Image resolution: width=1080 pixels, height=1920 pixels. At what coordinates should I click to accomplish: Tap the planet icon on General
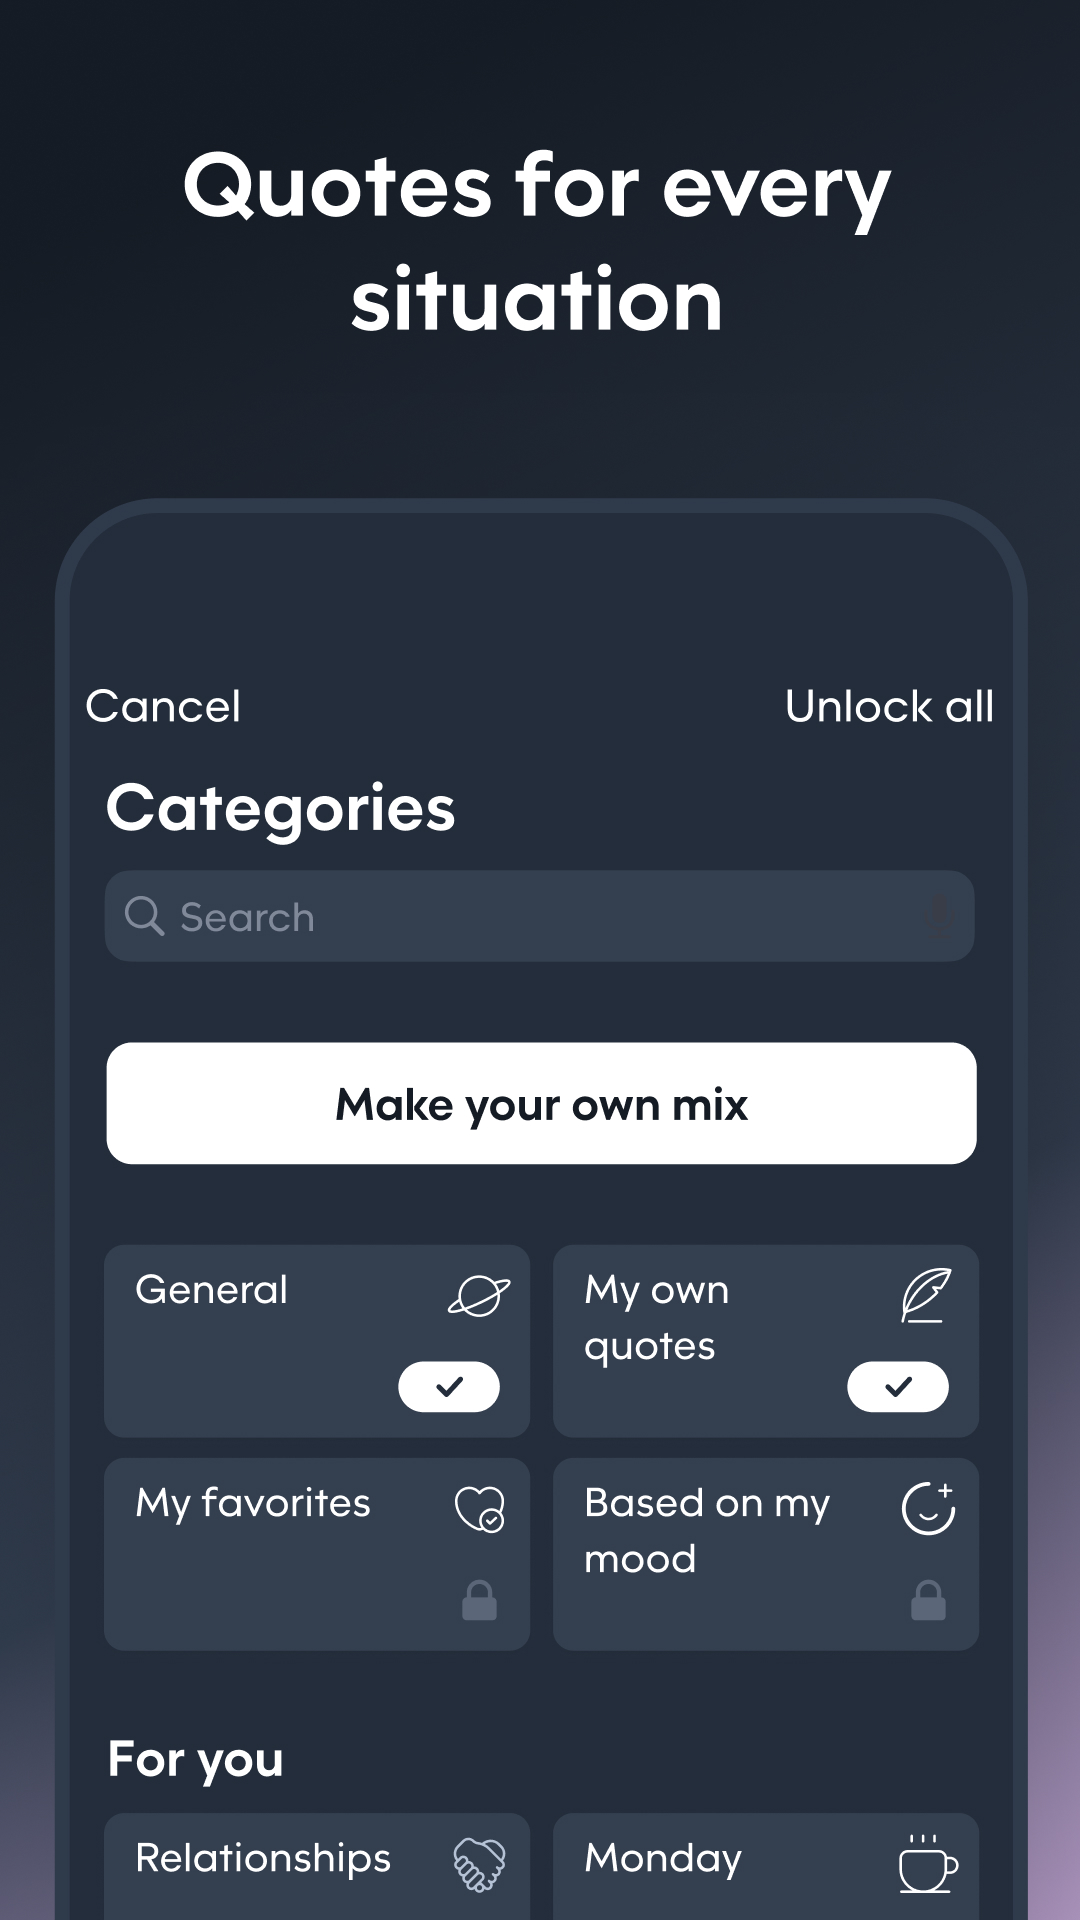479,1296
